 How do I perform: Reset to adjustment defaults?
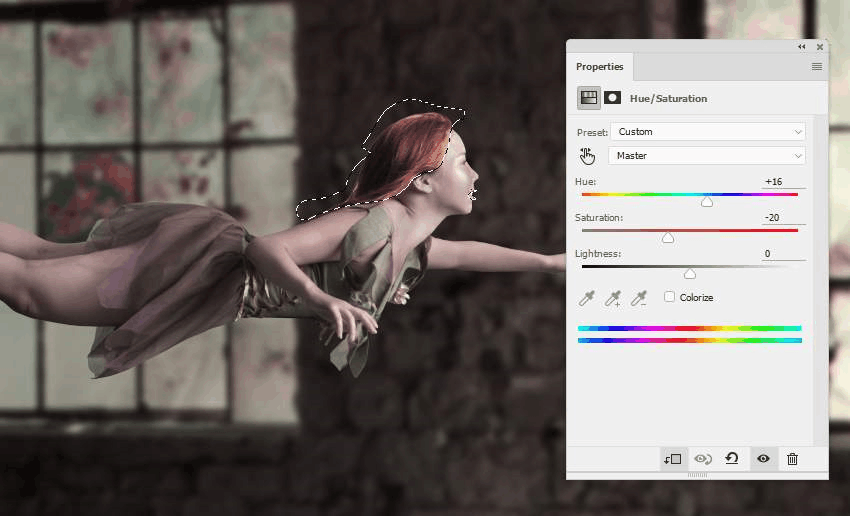[732, 459]
